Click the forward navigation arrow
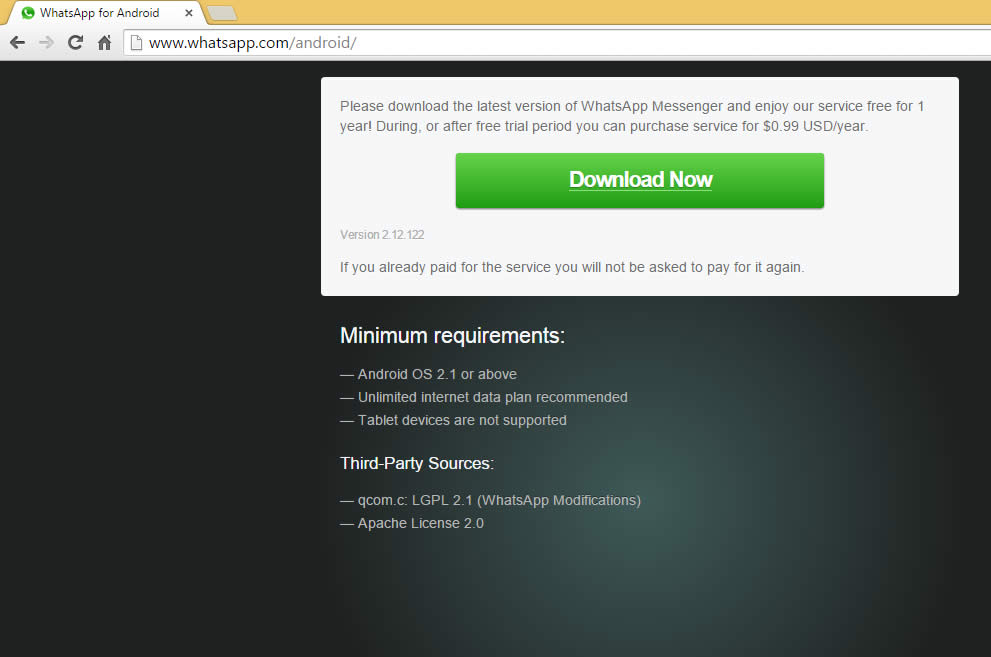Screen dimensions: 991x657 (x=46, y=43)
